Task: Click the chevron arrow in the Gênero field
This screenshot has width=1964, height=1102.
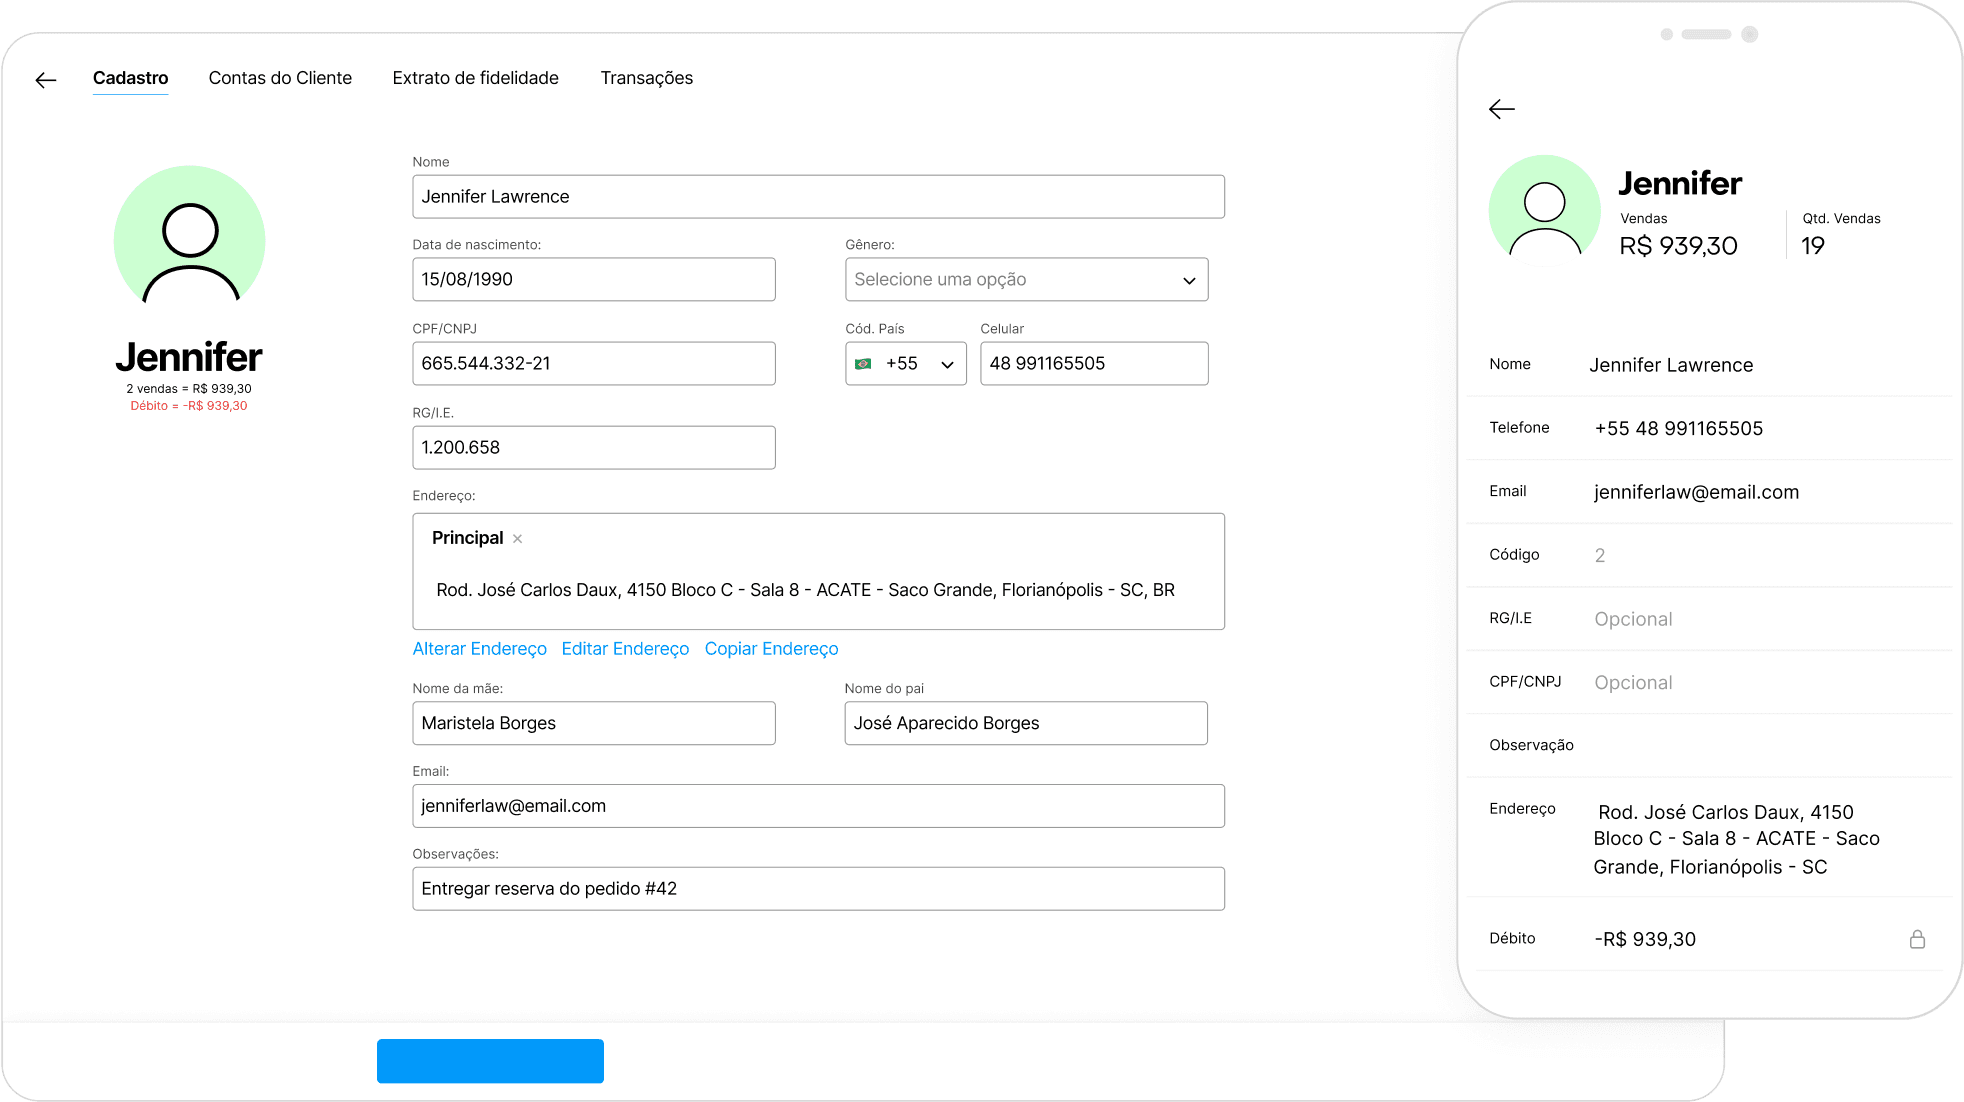Action: tap(1188, 281)
